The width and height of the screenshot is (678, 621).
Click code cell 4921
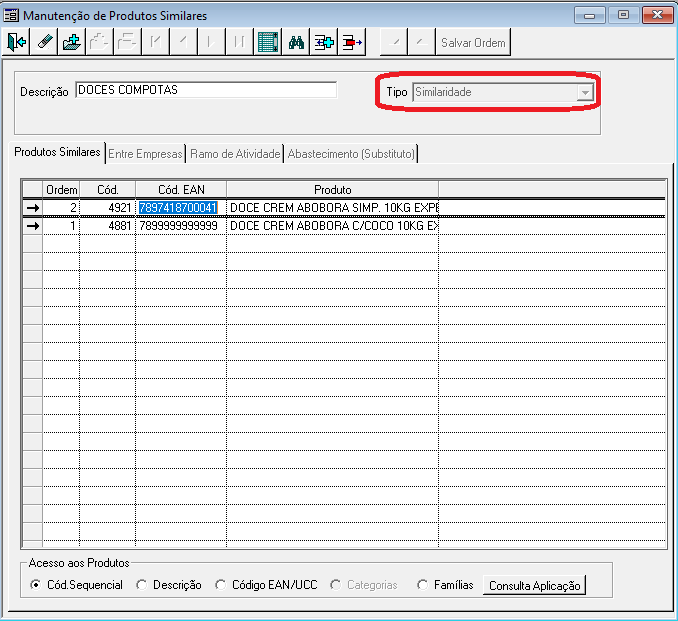coord(108,208)
